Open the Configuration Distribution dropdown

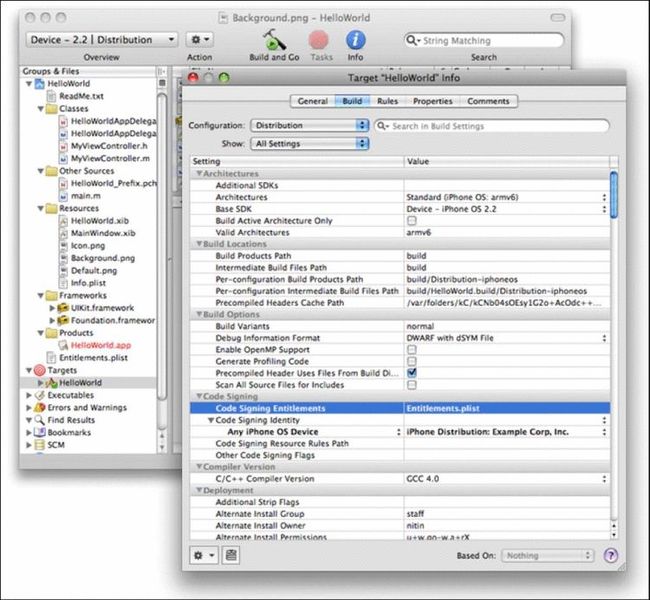[310, 125]
